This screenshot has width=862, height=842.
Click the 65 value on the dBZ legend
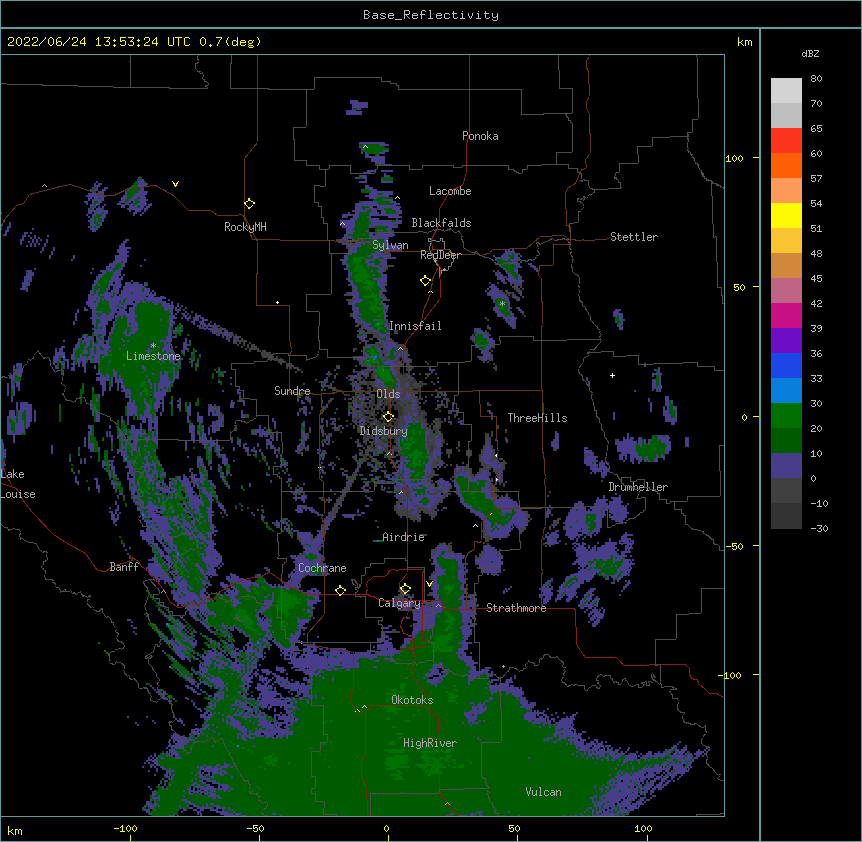click(x=816, y=129)
